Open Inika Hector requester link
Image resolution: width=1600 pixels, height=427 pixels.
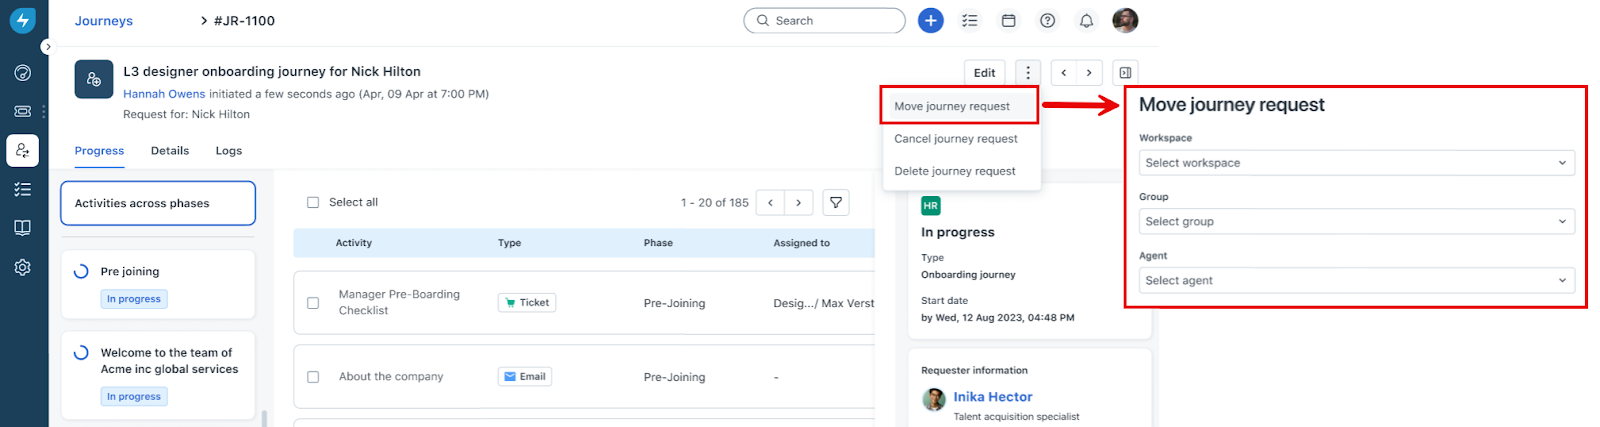click(x=993, y=397)
